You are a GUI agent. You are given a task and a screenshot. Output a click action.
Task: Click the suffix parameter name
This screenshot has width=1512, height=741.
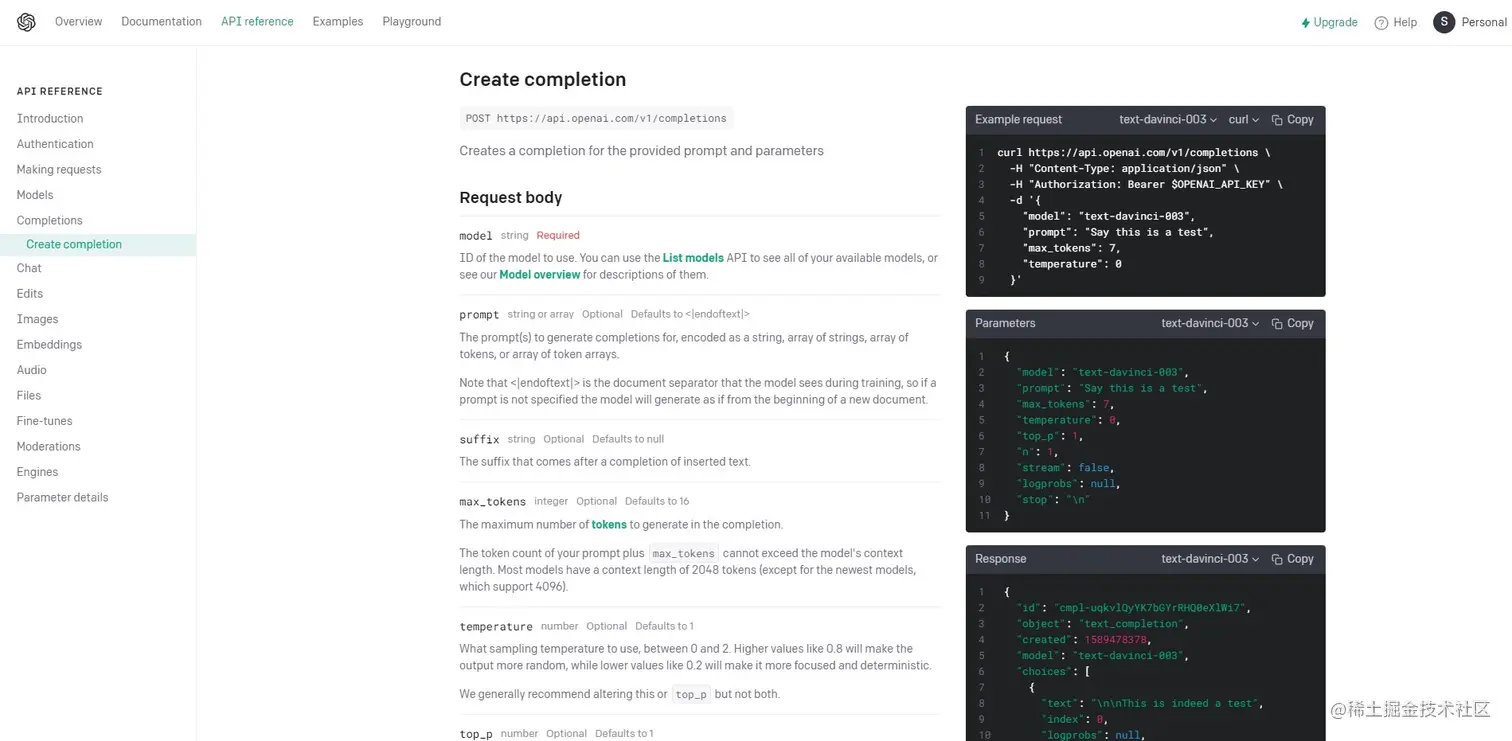479,440
